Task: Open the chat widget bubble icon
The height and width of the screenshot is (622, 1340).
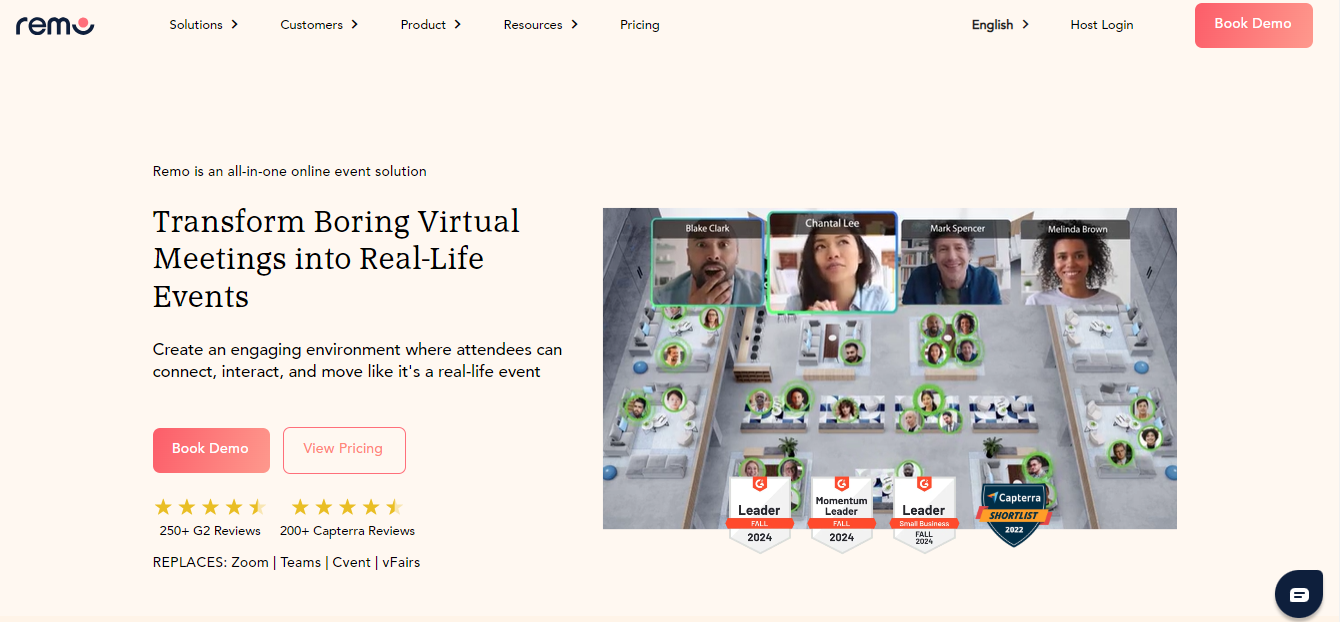Action: tap(1298, 595)
